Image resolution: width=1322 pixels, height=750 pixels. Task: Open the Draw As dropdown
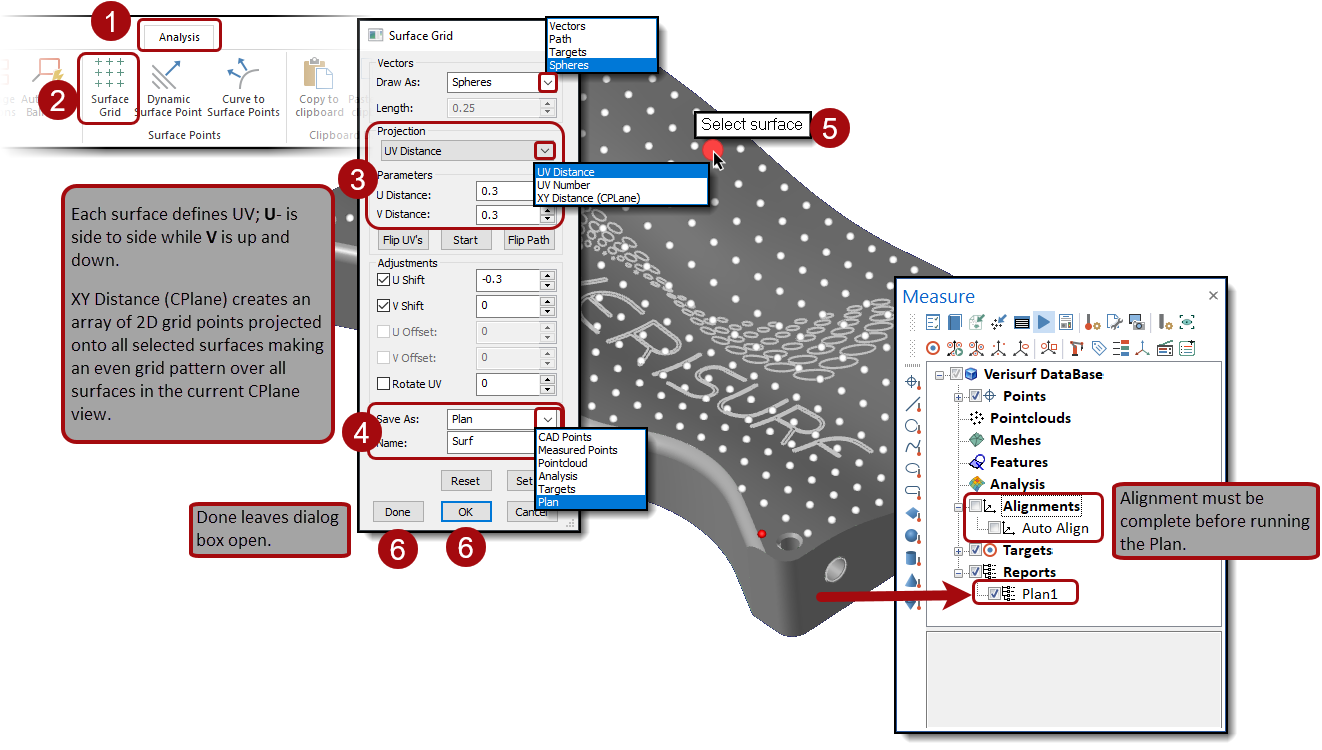tap(547, 83)
